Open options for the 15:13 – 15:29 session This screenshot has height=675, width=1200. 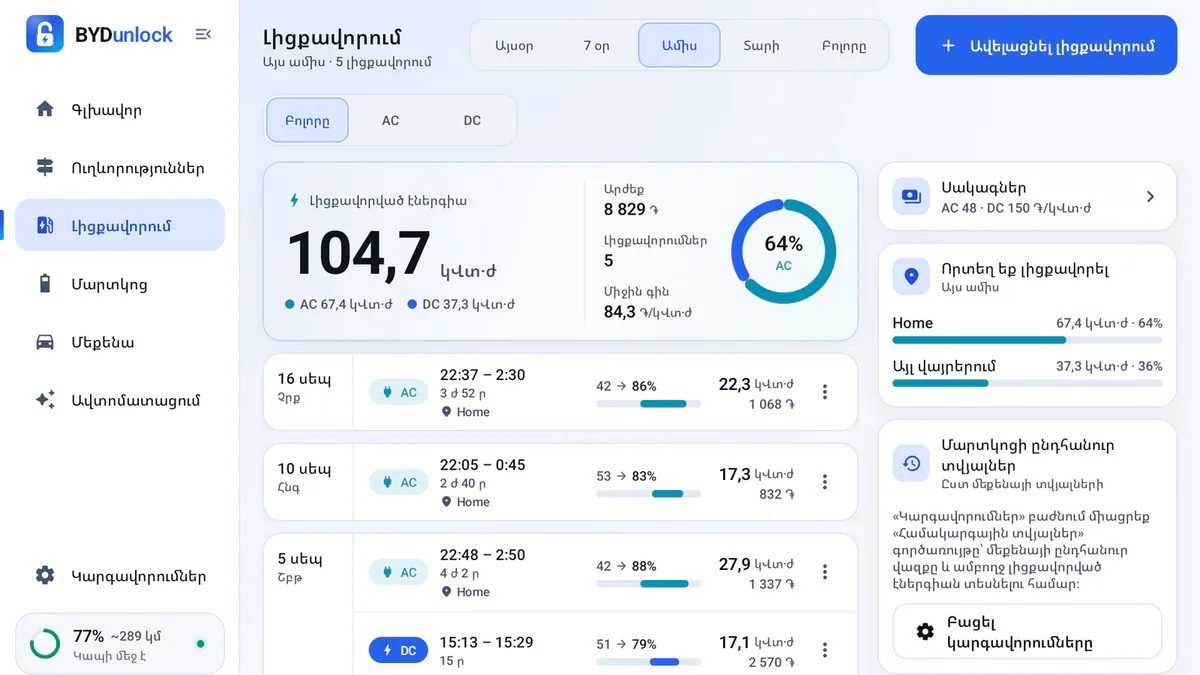[825, 650]
